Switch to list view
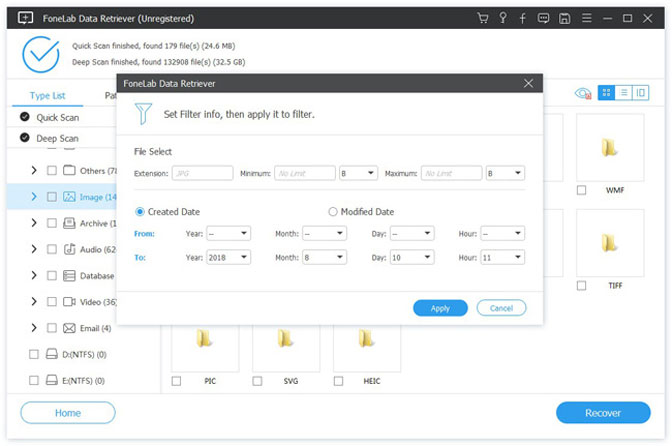Viewport: 672px width, 446px height. click(x=624, y=93)
